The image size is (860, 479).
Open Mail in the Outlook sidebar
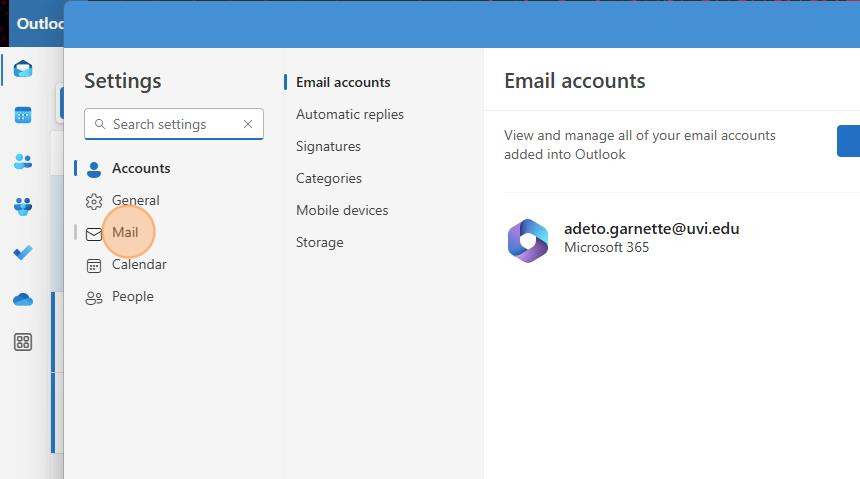coord(22,69)
